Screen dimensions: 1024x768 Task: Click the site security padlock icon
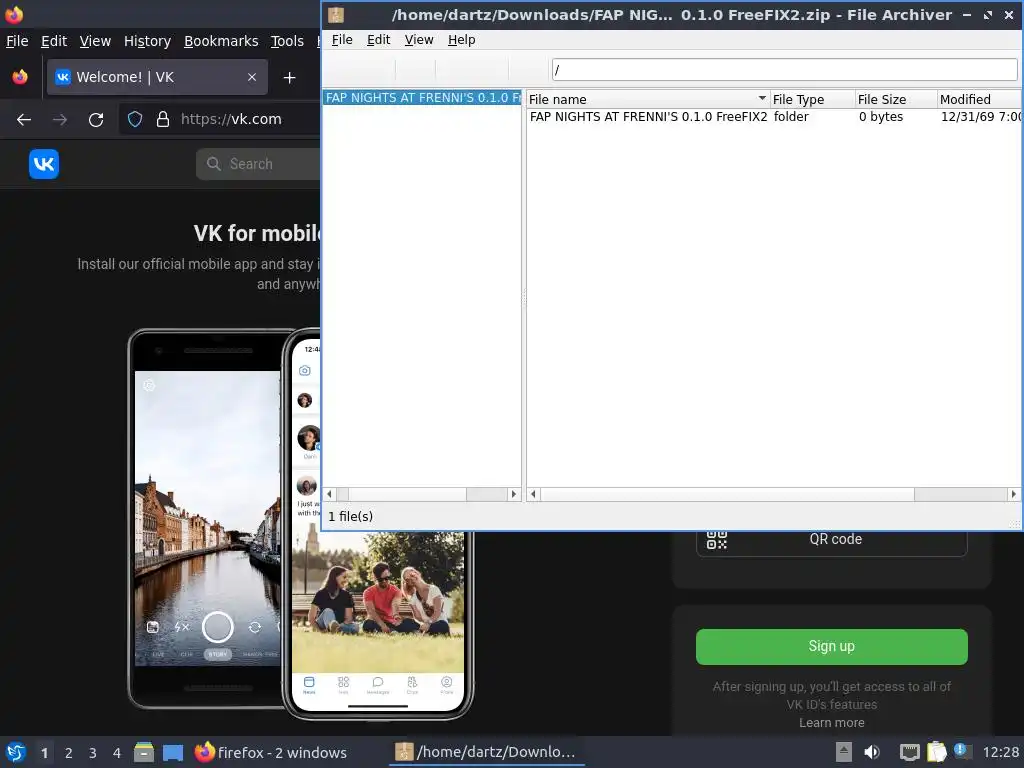coord(163,120)
